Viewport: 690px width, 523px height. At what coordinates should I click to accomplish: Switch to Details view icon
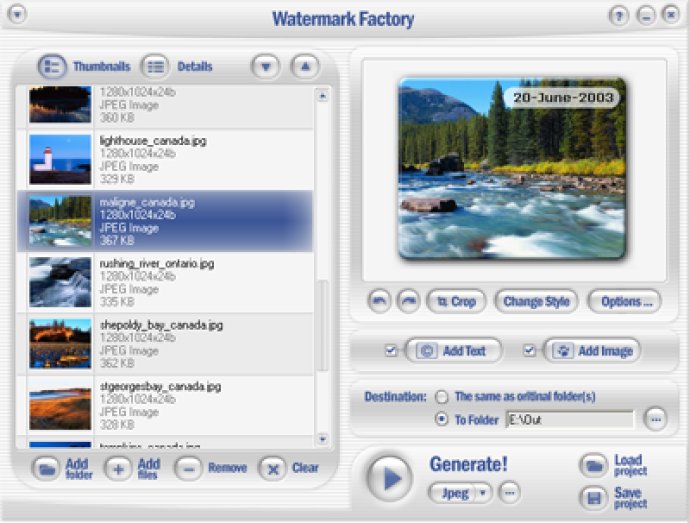[x=155, y=66]
